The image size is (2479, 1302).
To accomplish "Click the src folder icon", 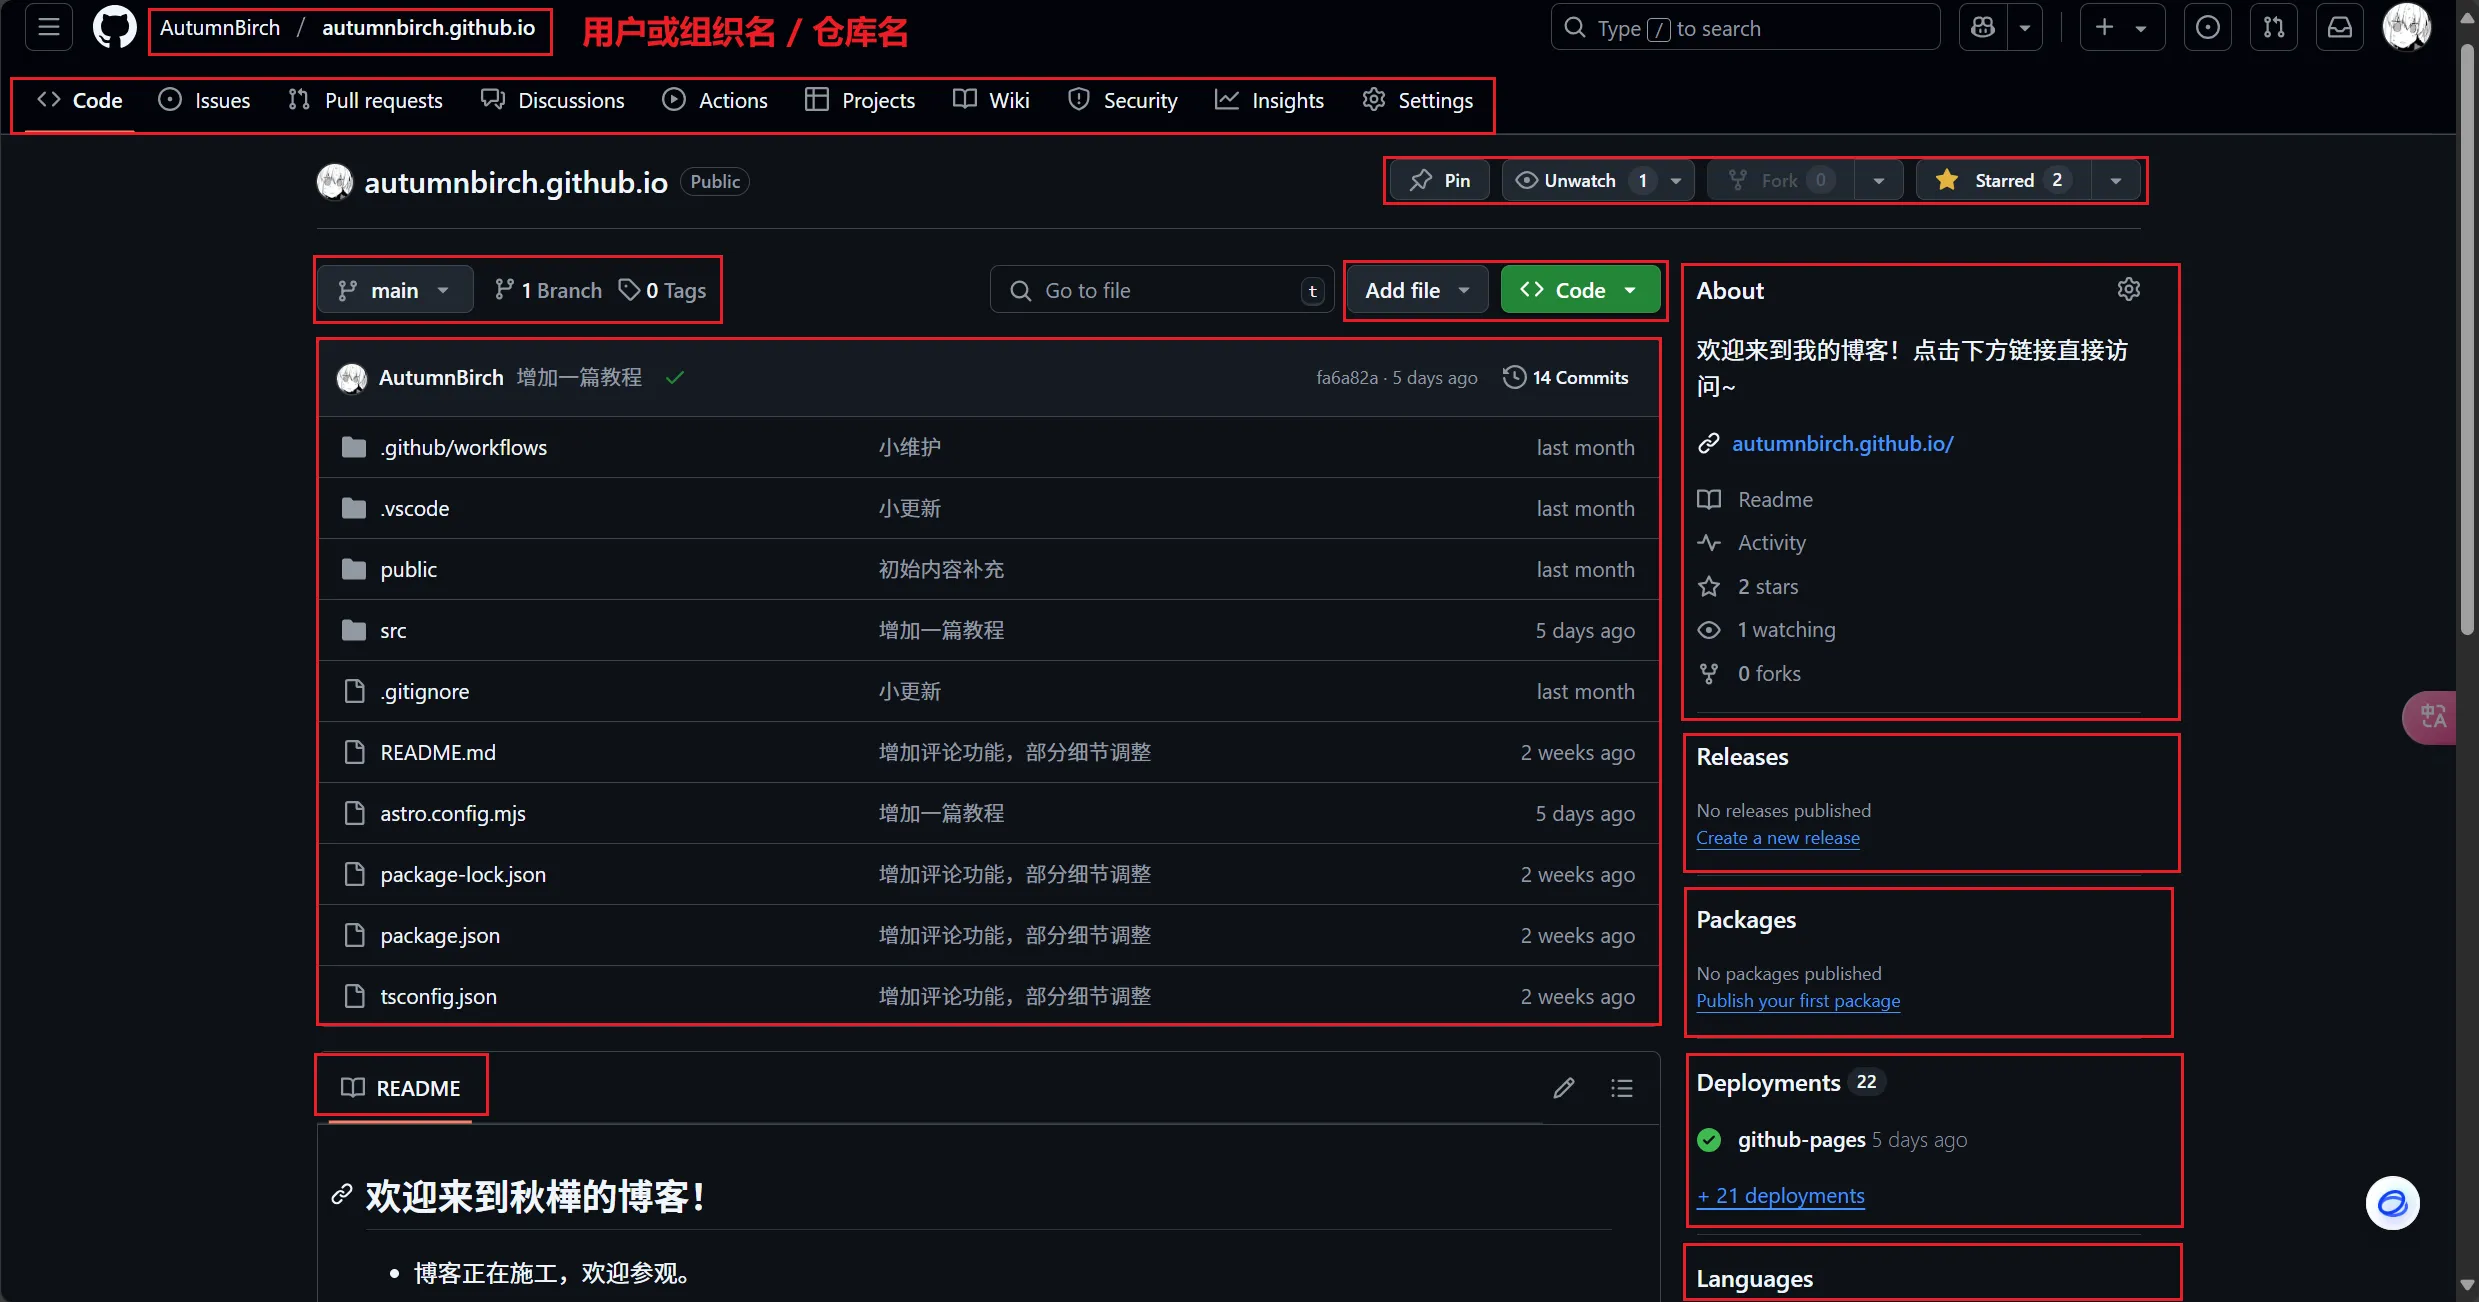I will coord(353,630).
